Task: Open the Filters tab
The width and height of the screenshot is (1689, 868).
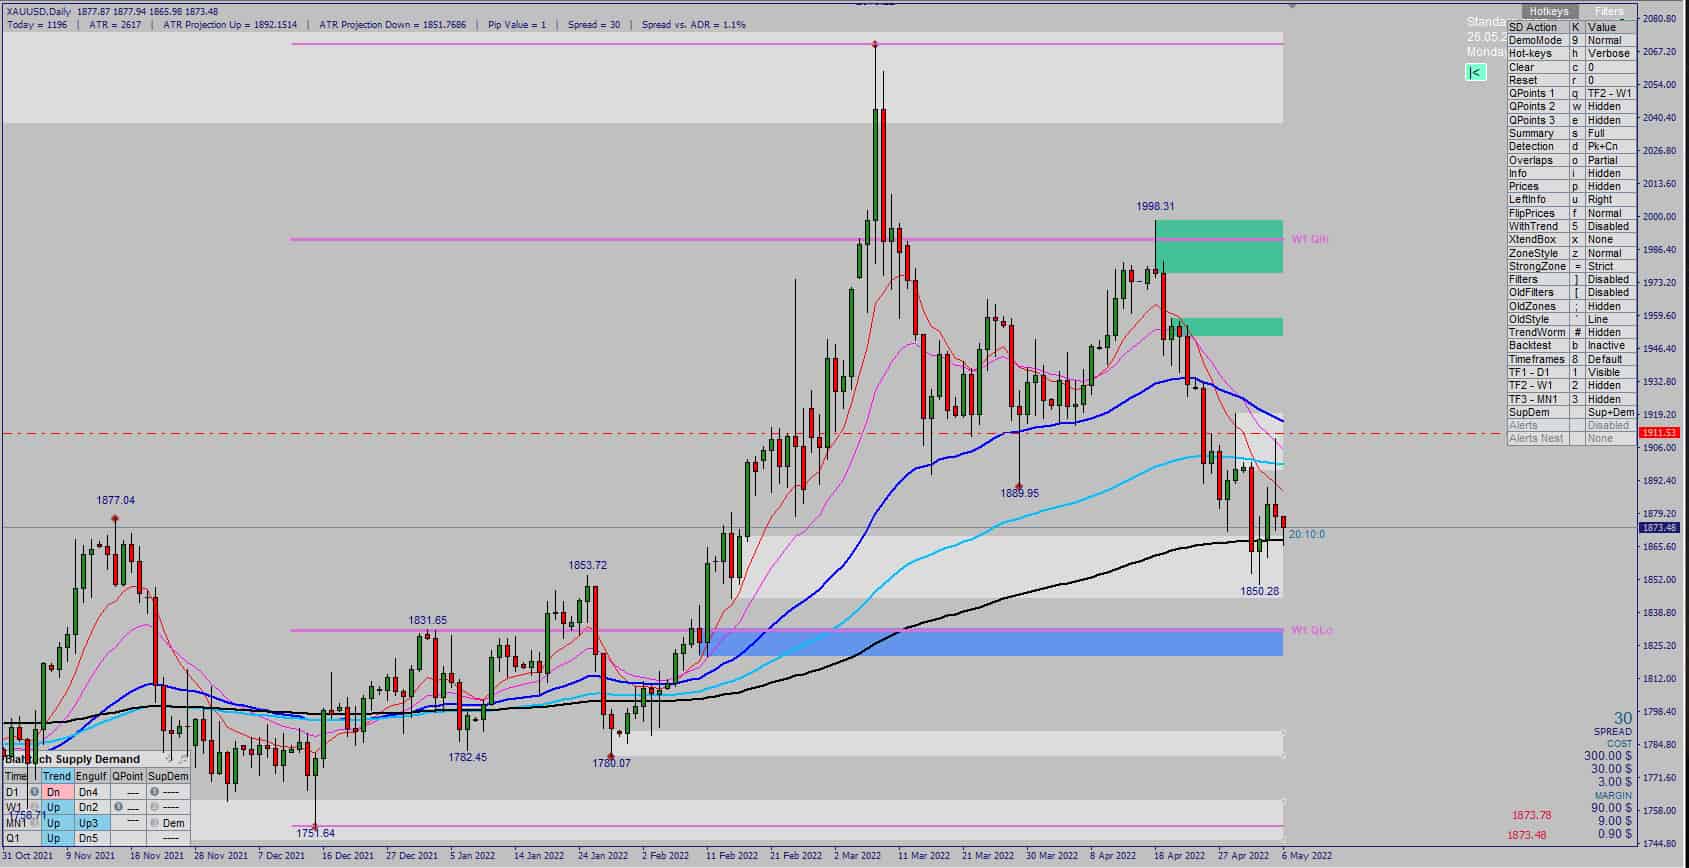Action: tap(1609, 12)
